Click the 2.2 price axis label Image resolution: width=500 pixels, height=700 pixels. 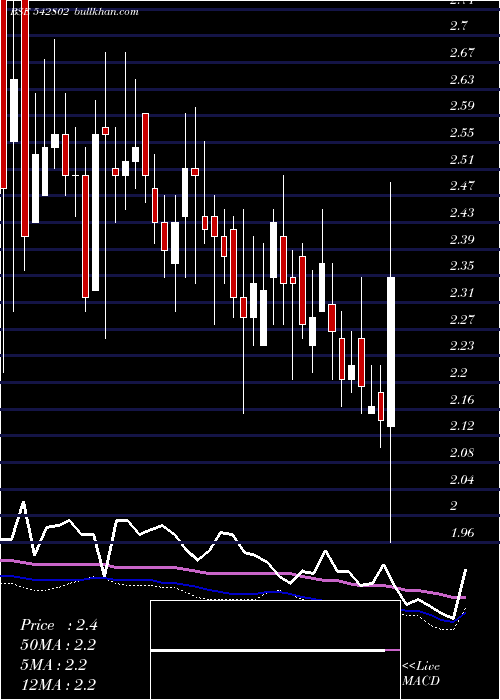click(x=458, y=373)
